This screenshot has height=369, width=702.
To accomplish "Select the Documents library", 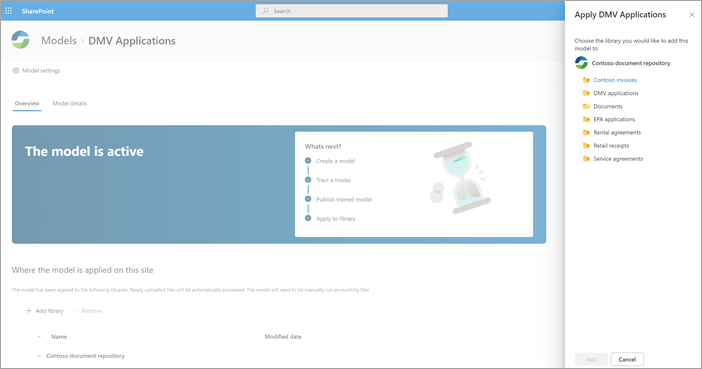I will [x=608, y=107].
